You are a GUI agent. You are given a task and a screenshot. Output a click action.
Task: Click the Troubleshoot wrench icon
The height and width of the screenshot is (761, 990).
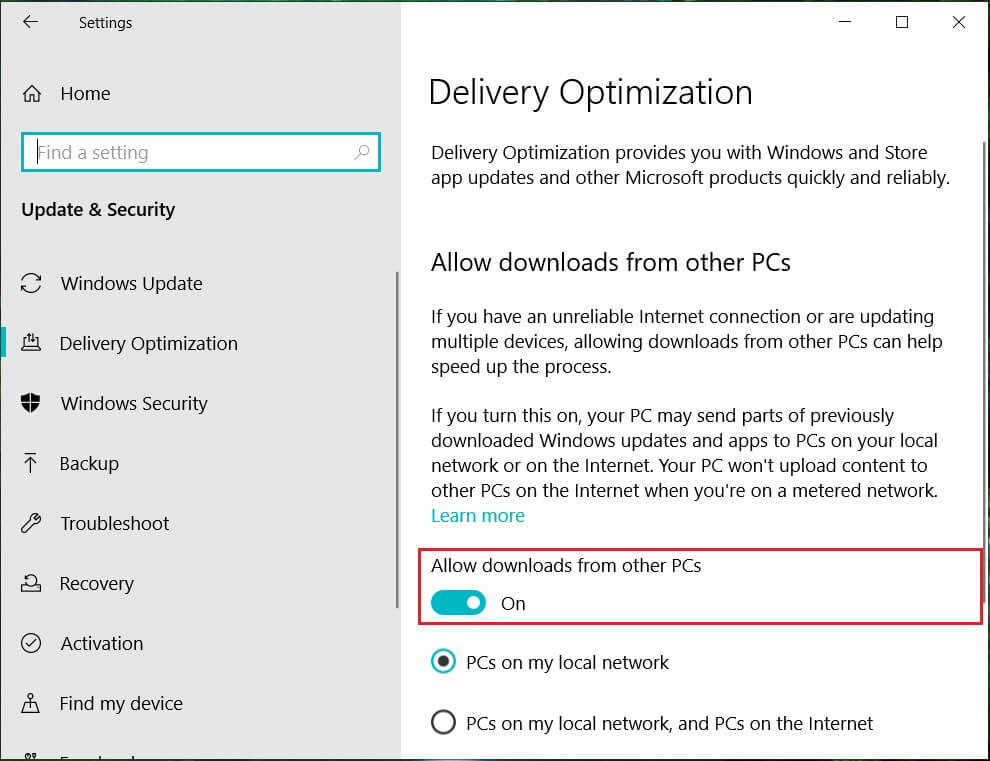coord(31,523)
